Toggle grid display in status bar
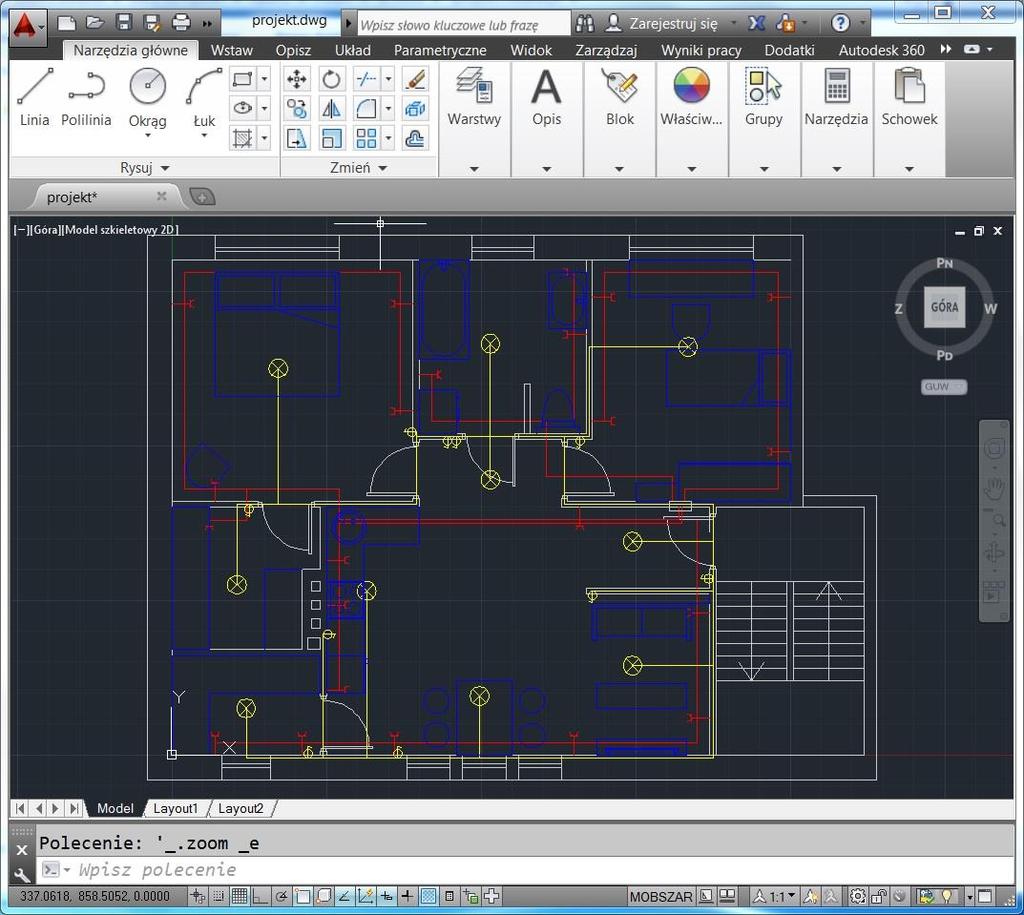The width and height of the screenshot is (1024, 915). (x=239, y=896)
